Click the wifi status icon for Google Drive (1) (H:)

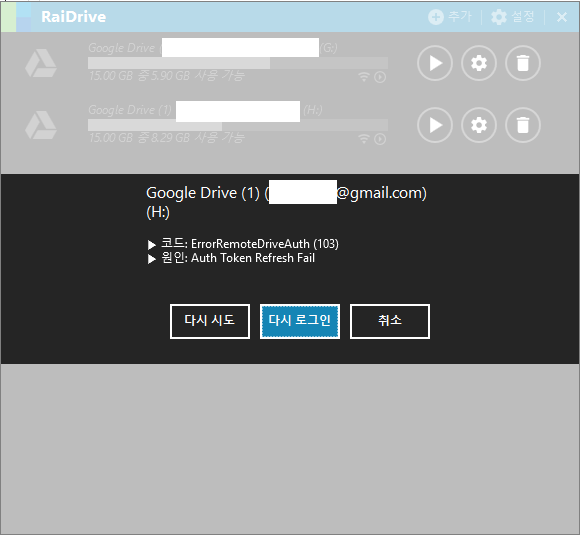[x=364, y=139]
